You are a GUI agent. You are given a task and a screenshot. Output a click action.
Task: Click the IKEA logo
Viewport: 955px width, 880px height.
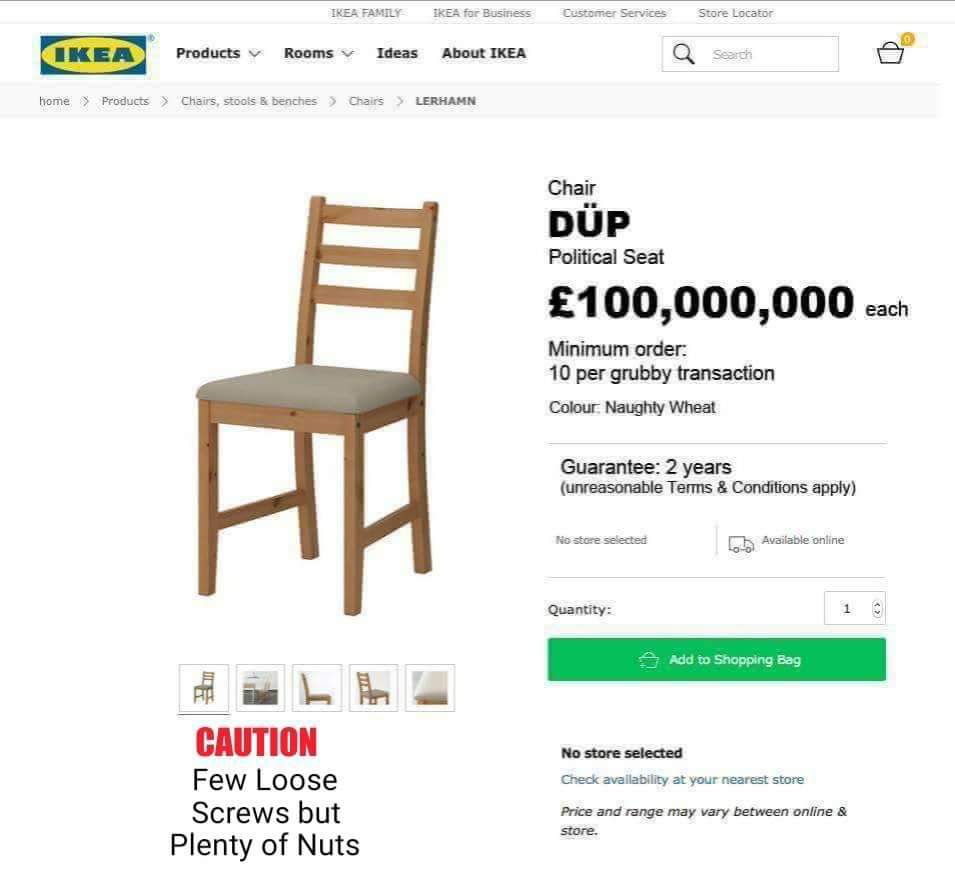click(93, 55)
